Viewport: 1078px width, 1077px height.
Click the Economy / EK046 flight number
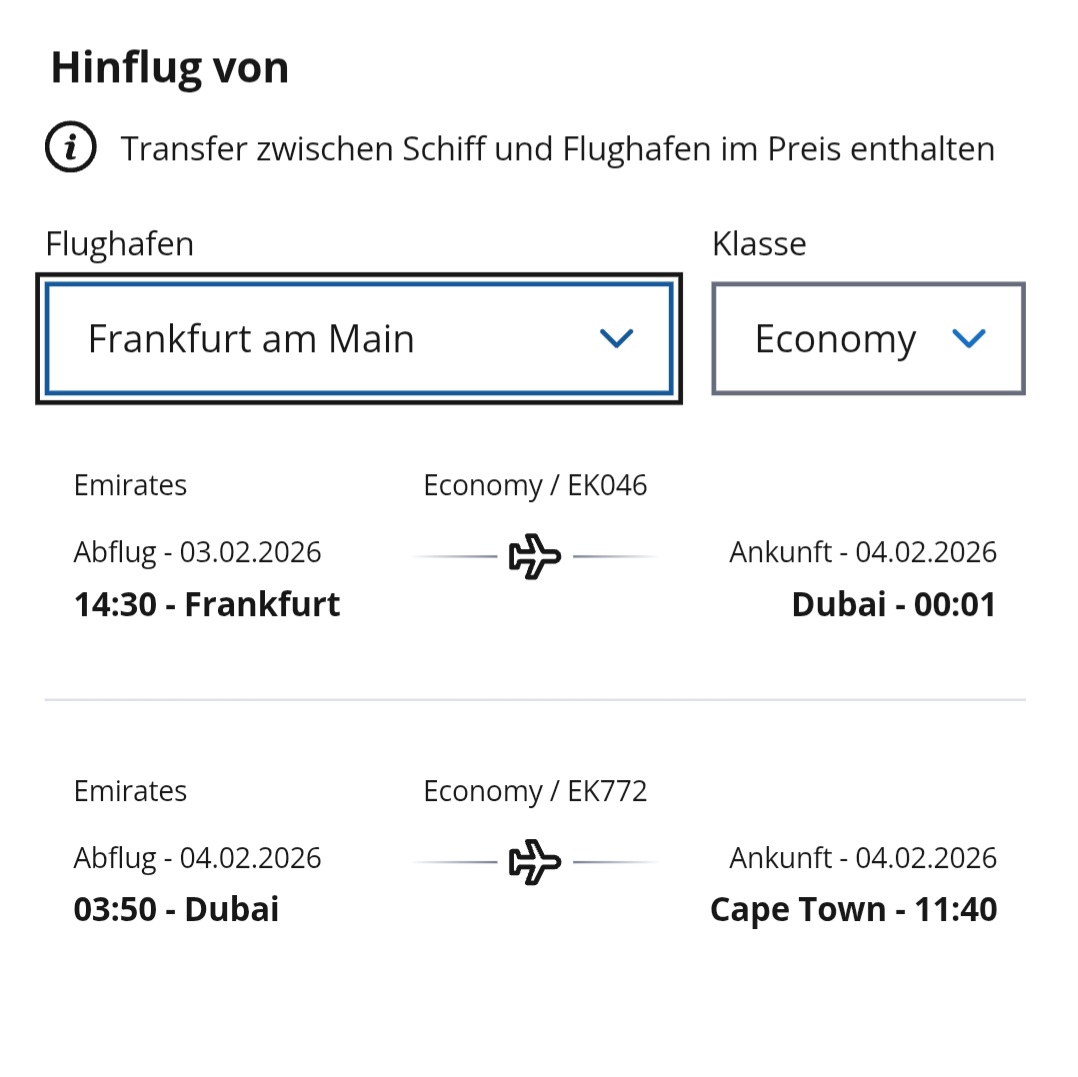click(x=535, y=486)
